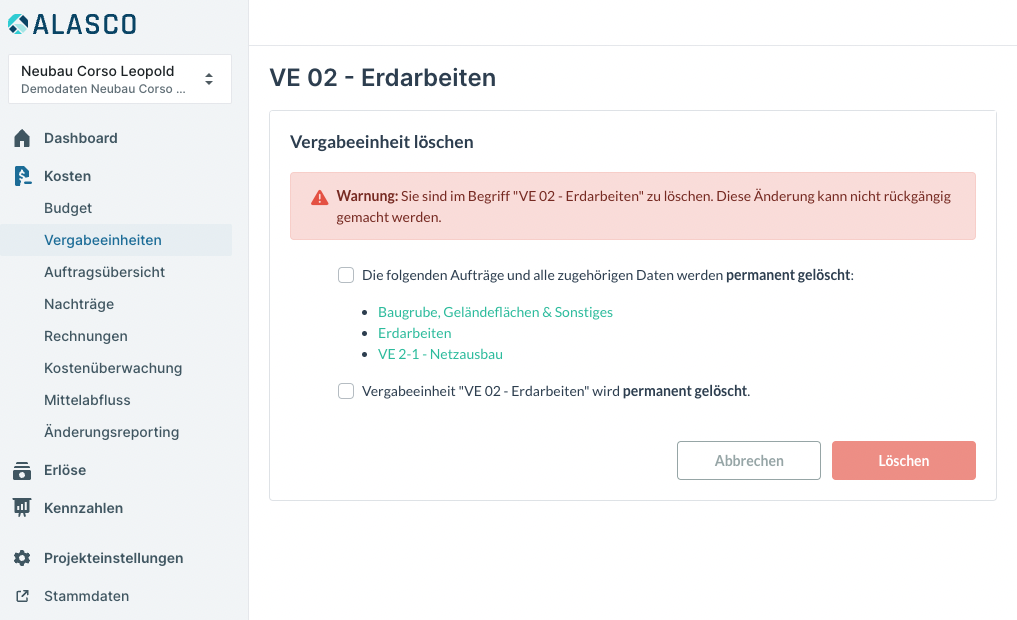Click the Stammdaten external link icon
This screenshot has height=620, width=1017.
pyautogui.click(x=22, y=596)
